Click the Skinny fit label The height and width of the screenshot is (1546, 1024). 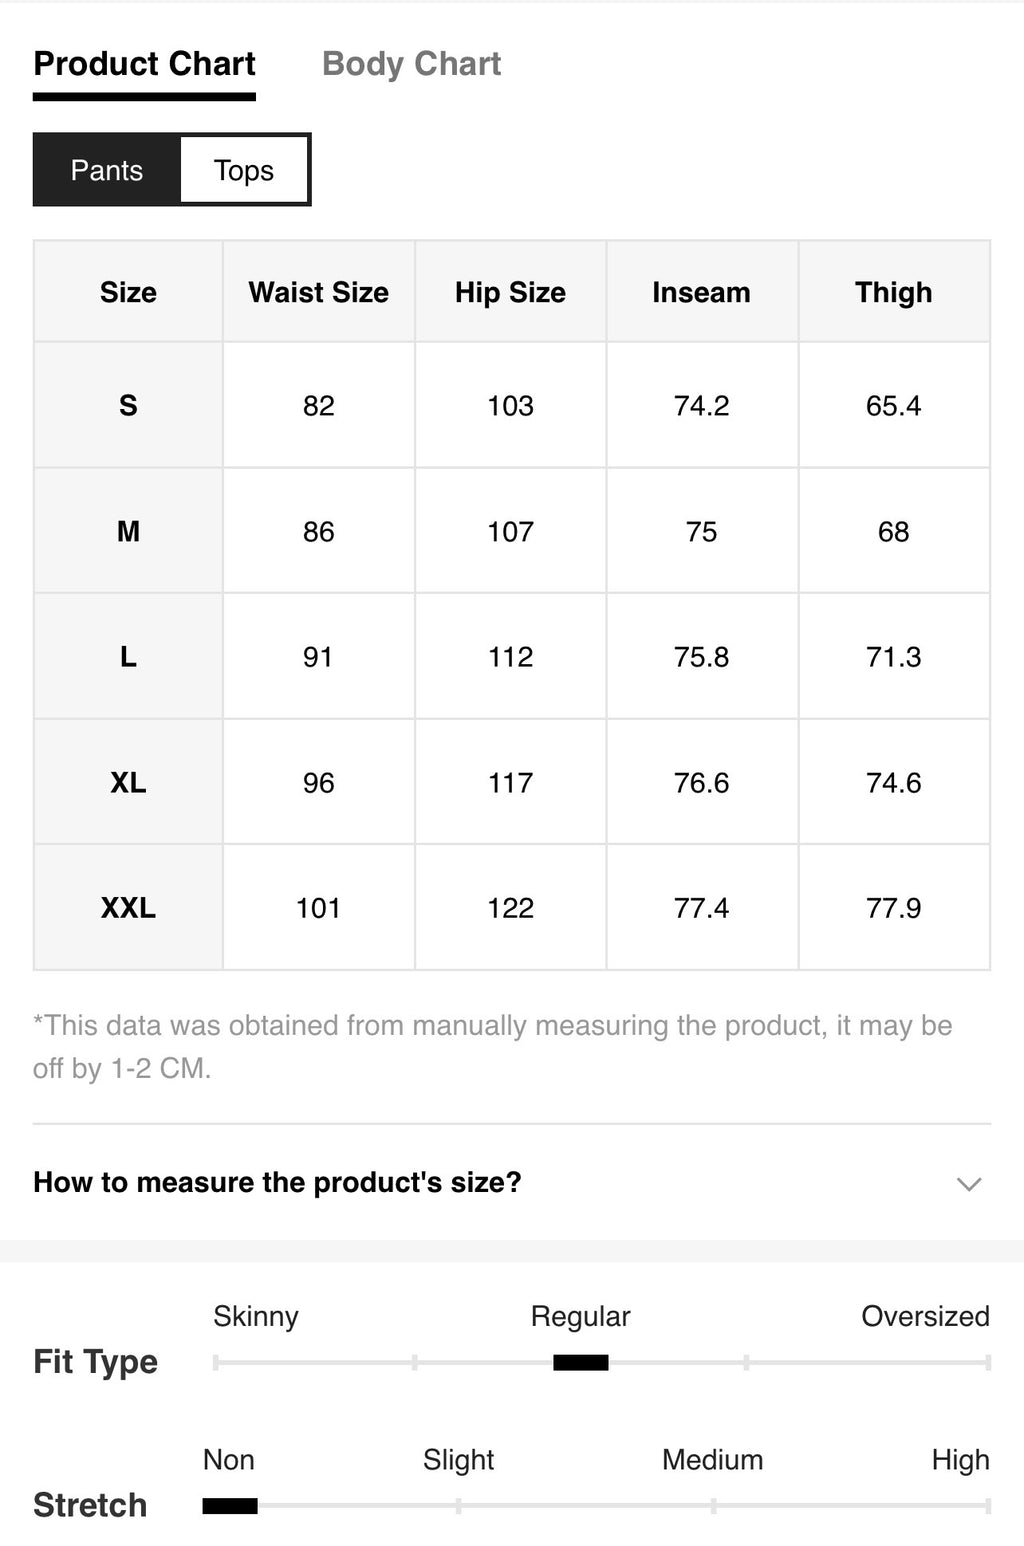(x=256, y=1316)
